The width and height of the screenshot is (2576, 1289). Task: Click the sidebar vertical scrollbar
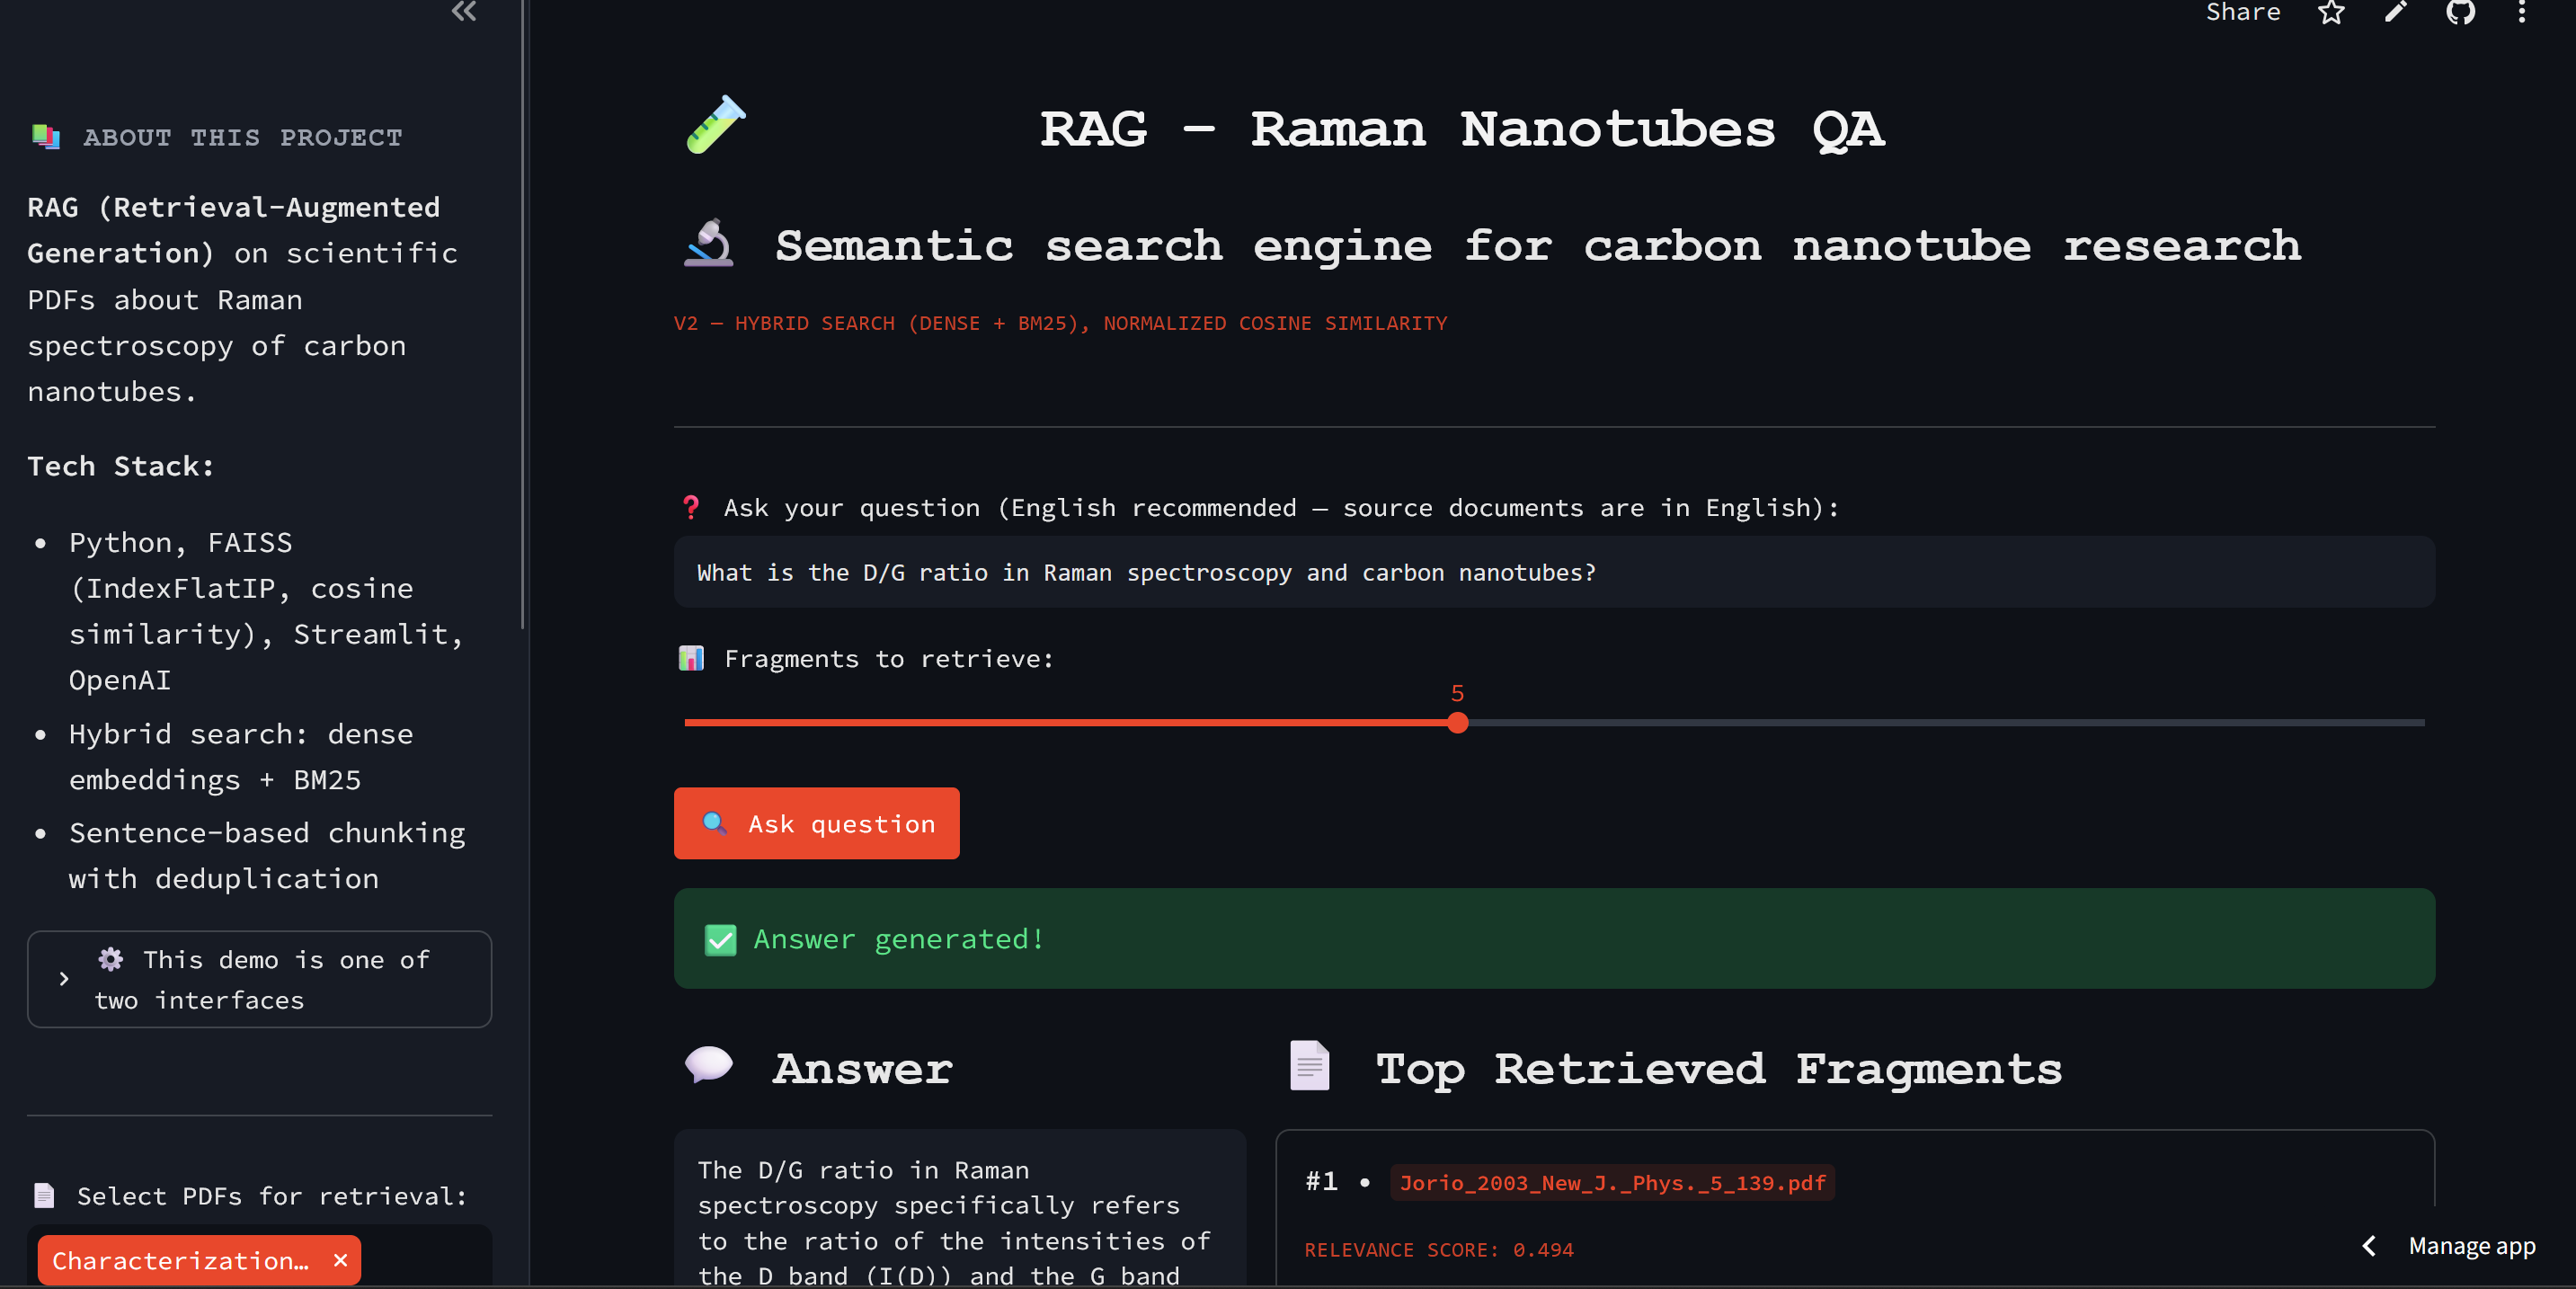point(523,315)
